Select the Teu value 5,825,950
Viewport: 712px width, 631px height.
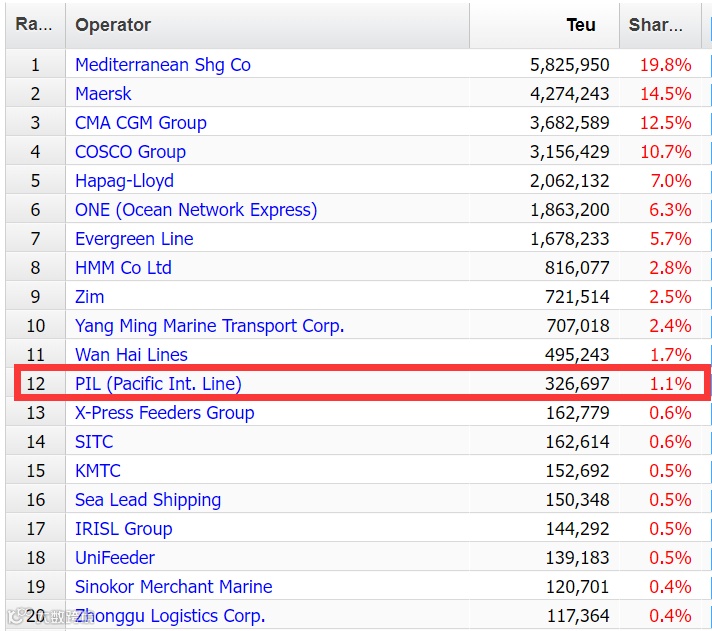point(569,65)
